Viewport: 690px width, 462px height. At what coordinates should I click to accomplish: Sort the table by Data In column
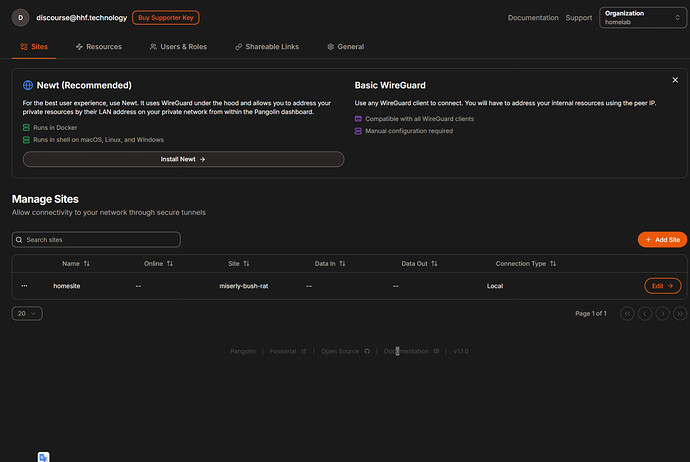330,264
